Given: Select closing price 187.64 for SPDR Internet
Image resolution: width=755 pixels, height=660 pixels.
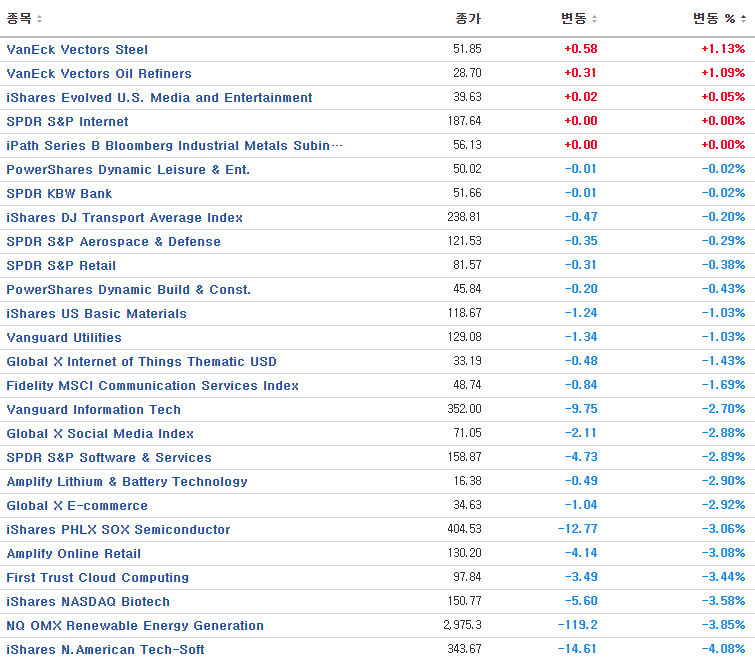Looking at the screenshot, I should click(465, 121).
